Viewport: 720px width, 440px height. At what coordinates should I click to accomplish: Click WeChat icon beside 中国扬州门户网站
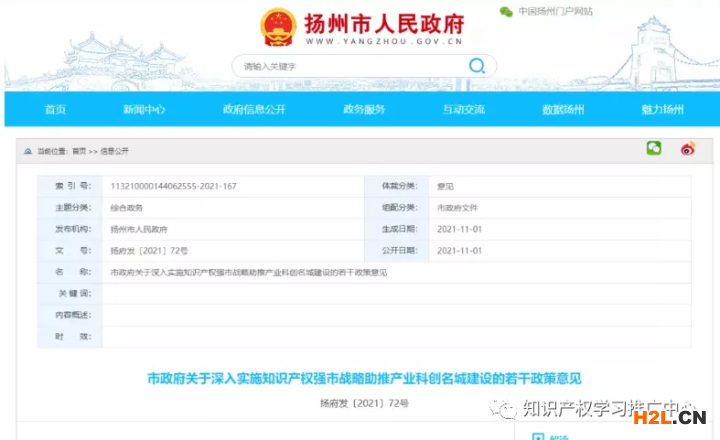click(507, 12)
